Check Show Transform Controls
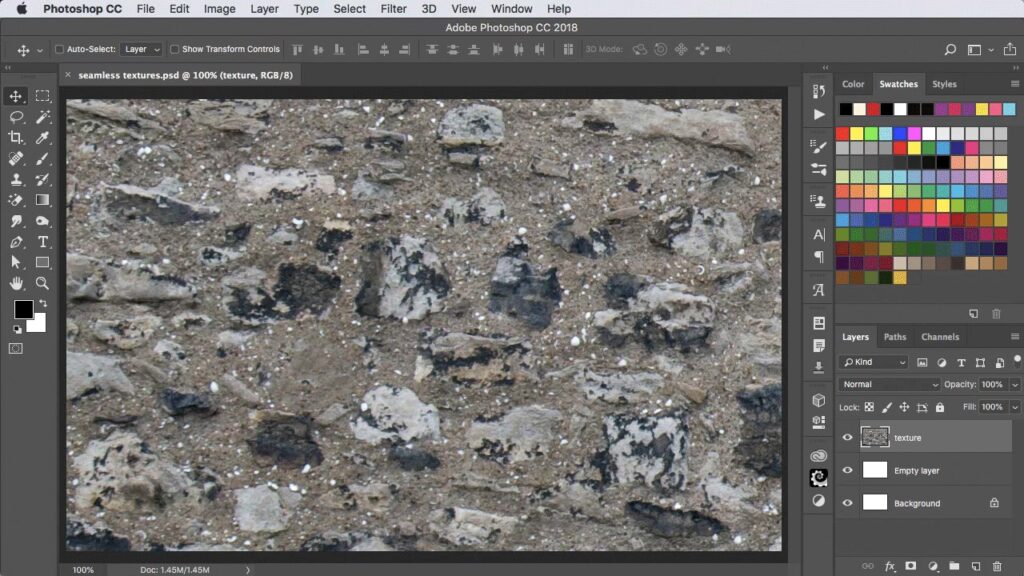The image size is (1024, 576). coord(174,49)
